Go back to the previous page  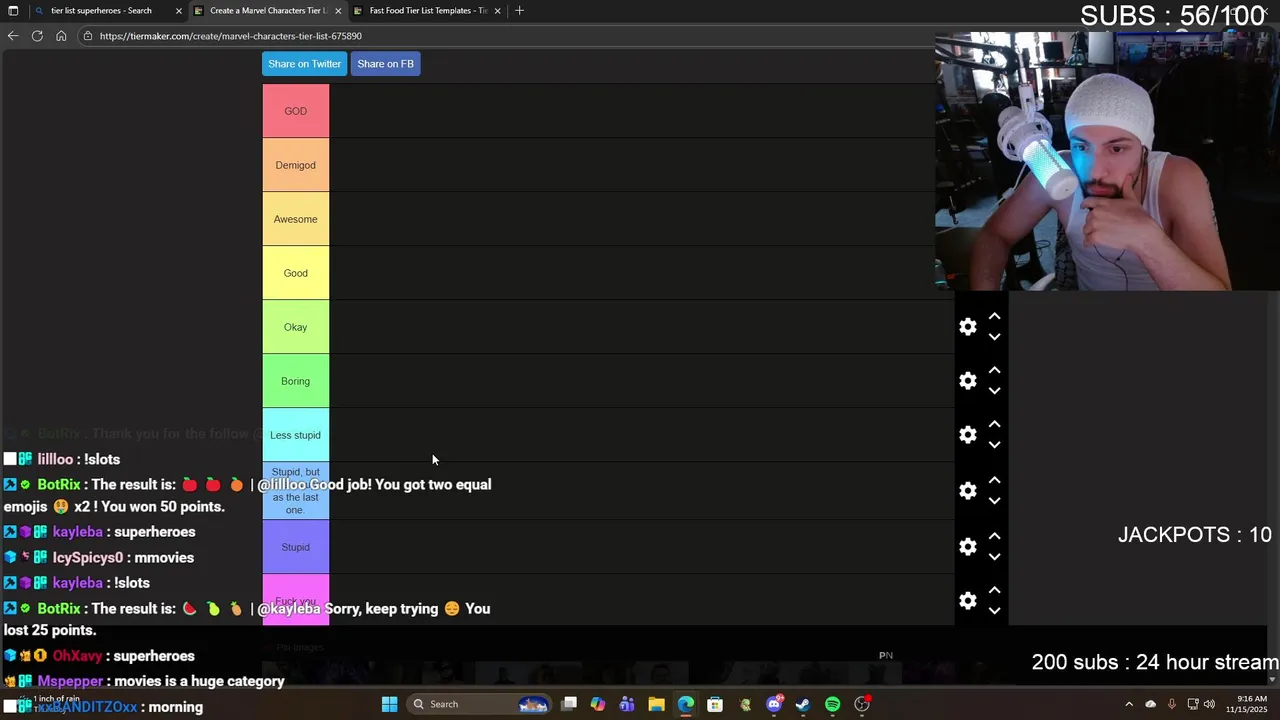tap(13, 36)
